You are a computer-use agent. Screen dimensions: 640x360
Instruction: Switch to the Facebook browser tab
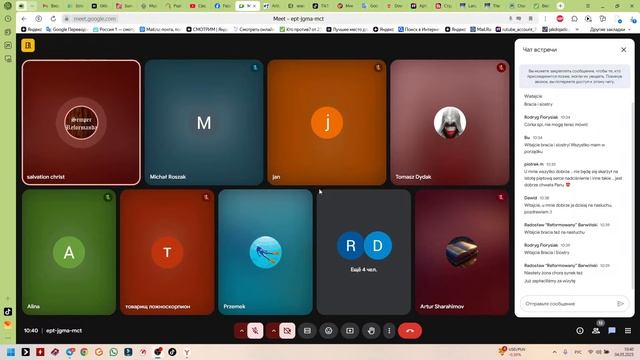click(x=222, y=6)
